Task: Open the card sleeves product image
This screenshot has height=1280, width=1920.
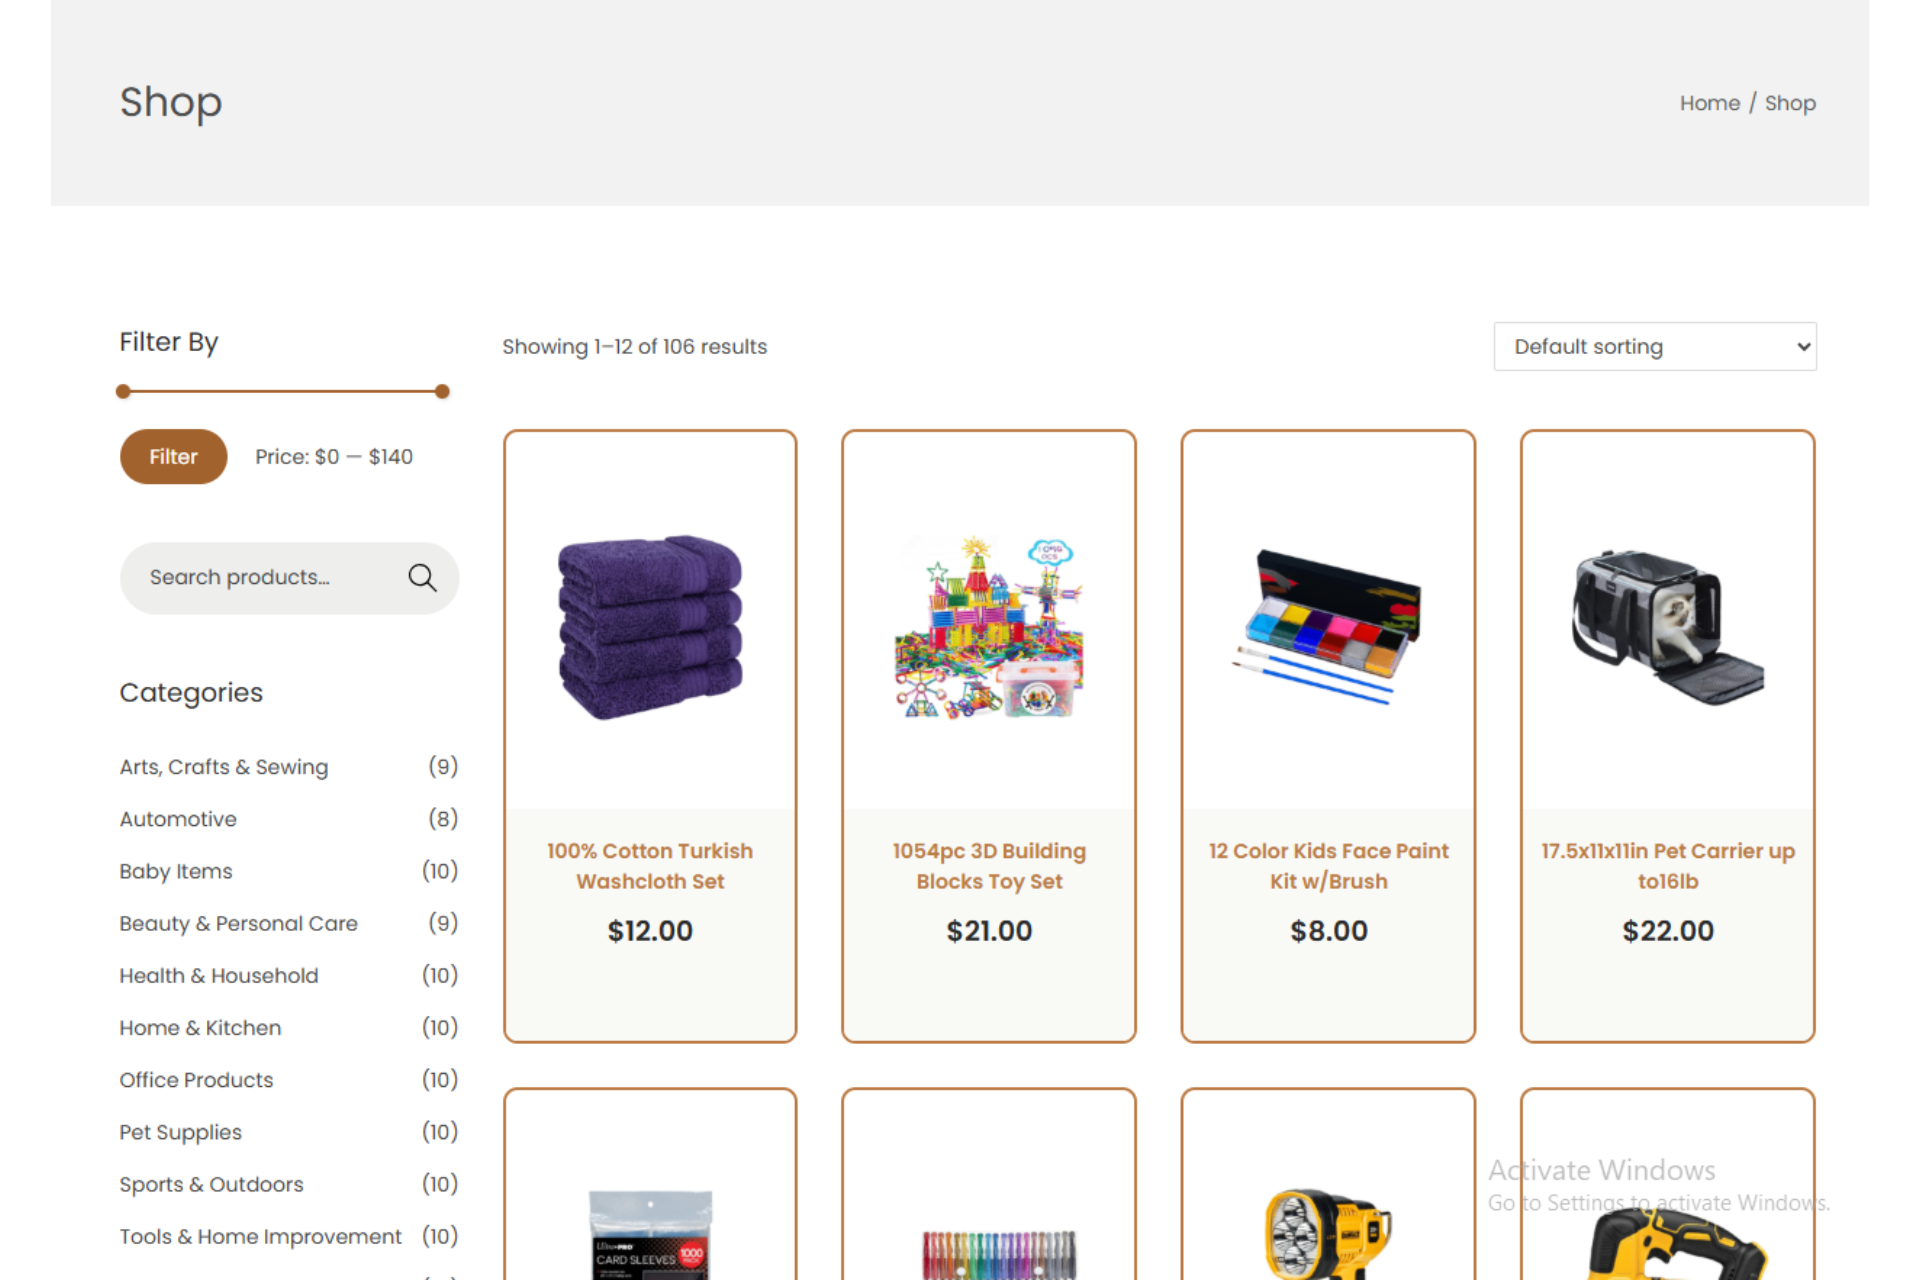Action: pyautogui.click(x=650, y=1234)
